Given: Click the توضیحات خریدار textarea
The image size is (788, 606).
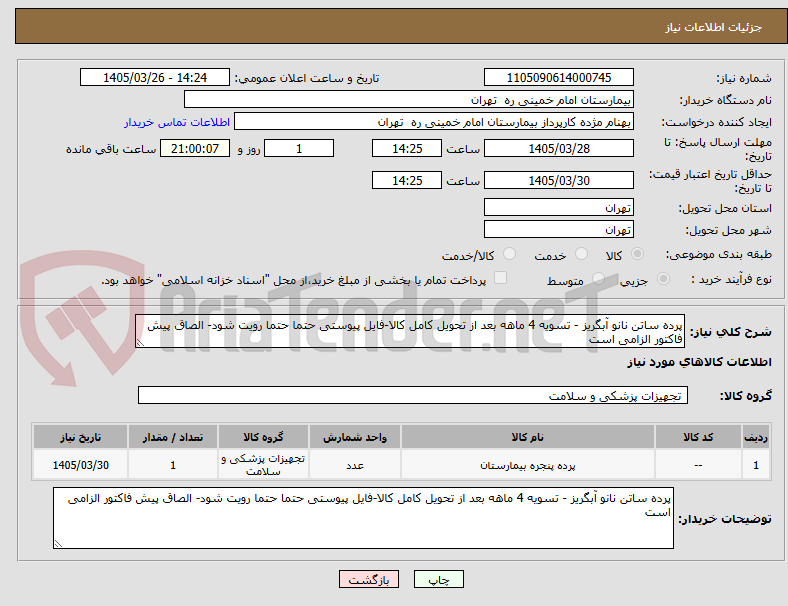Looking at the screenshot, I should (363, 518).
